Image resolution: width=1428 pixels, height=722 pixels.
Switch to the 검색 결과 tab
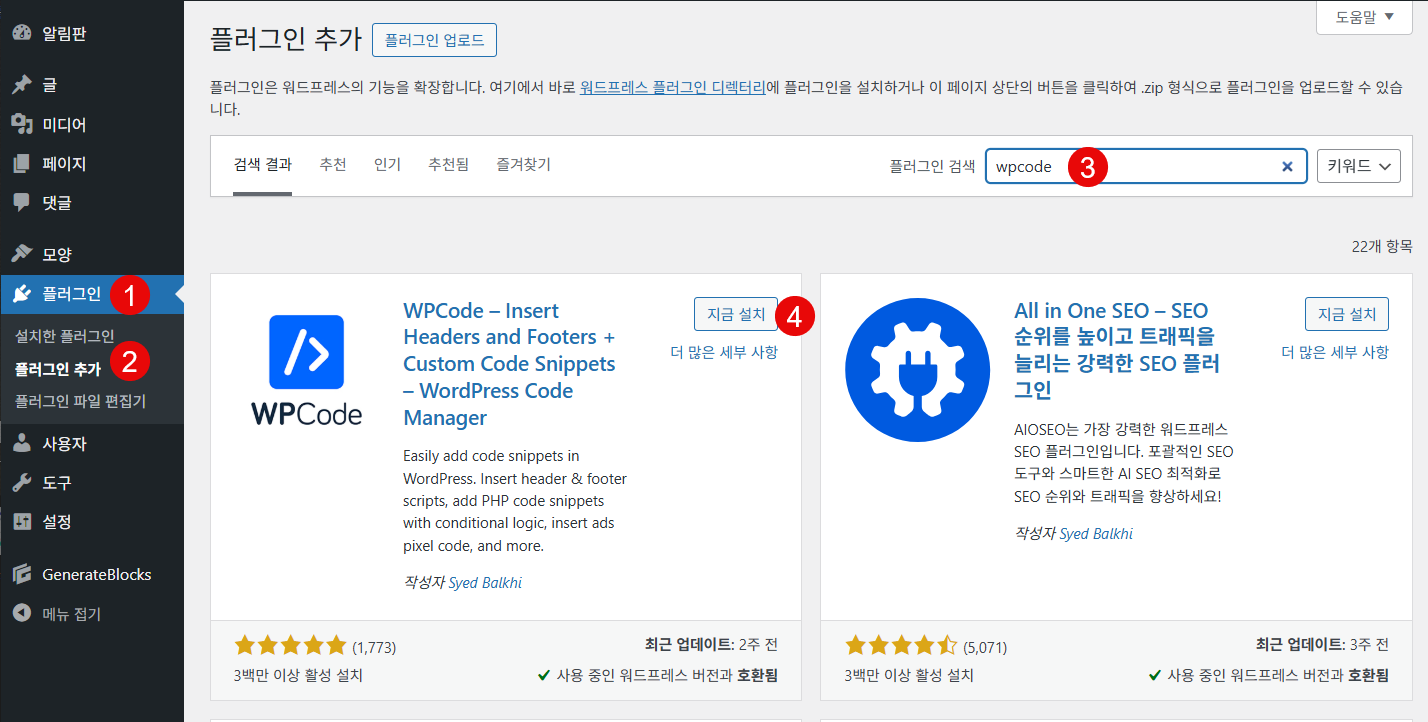262,165
